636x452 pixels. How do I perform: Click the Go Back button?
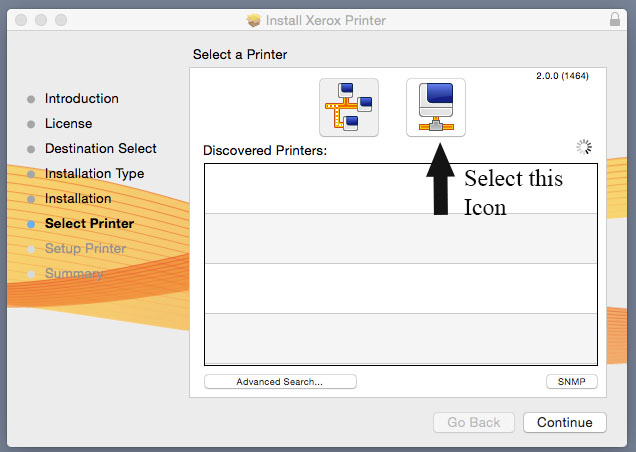pyautogui.click(x=474, y=422)
